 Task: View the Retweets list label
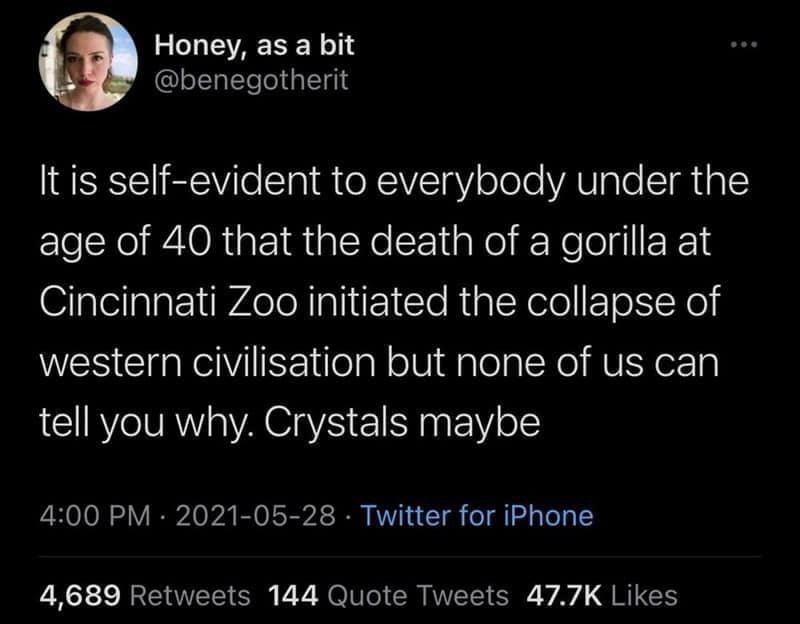pyautogui.click(x=192, y=596)
